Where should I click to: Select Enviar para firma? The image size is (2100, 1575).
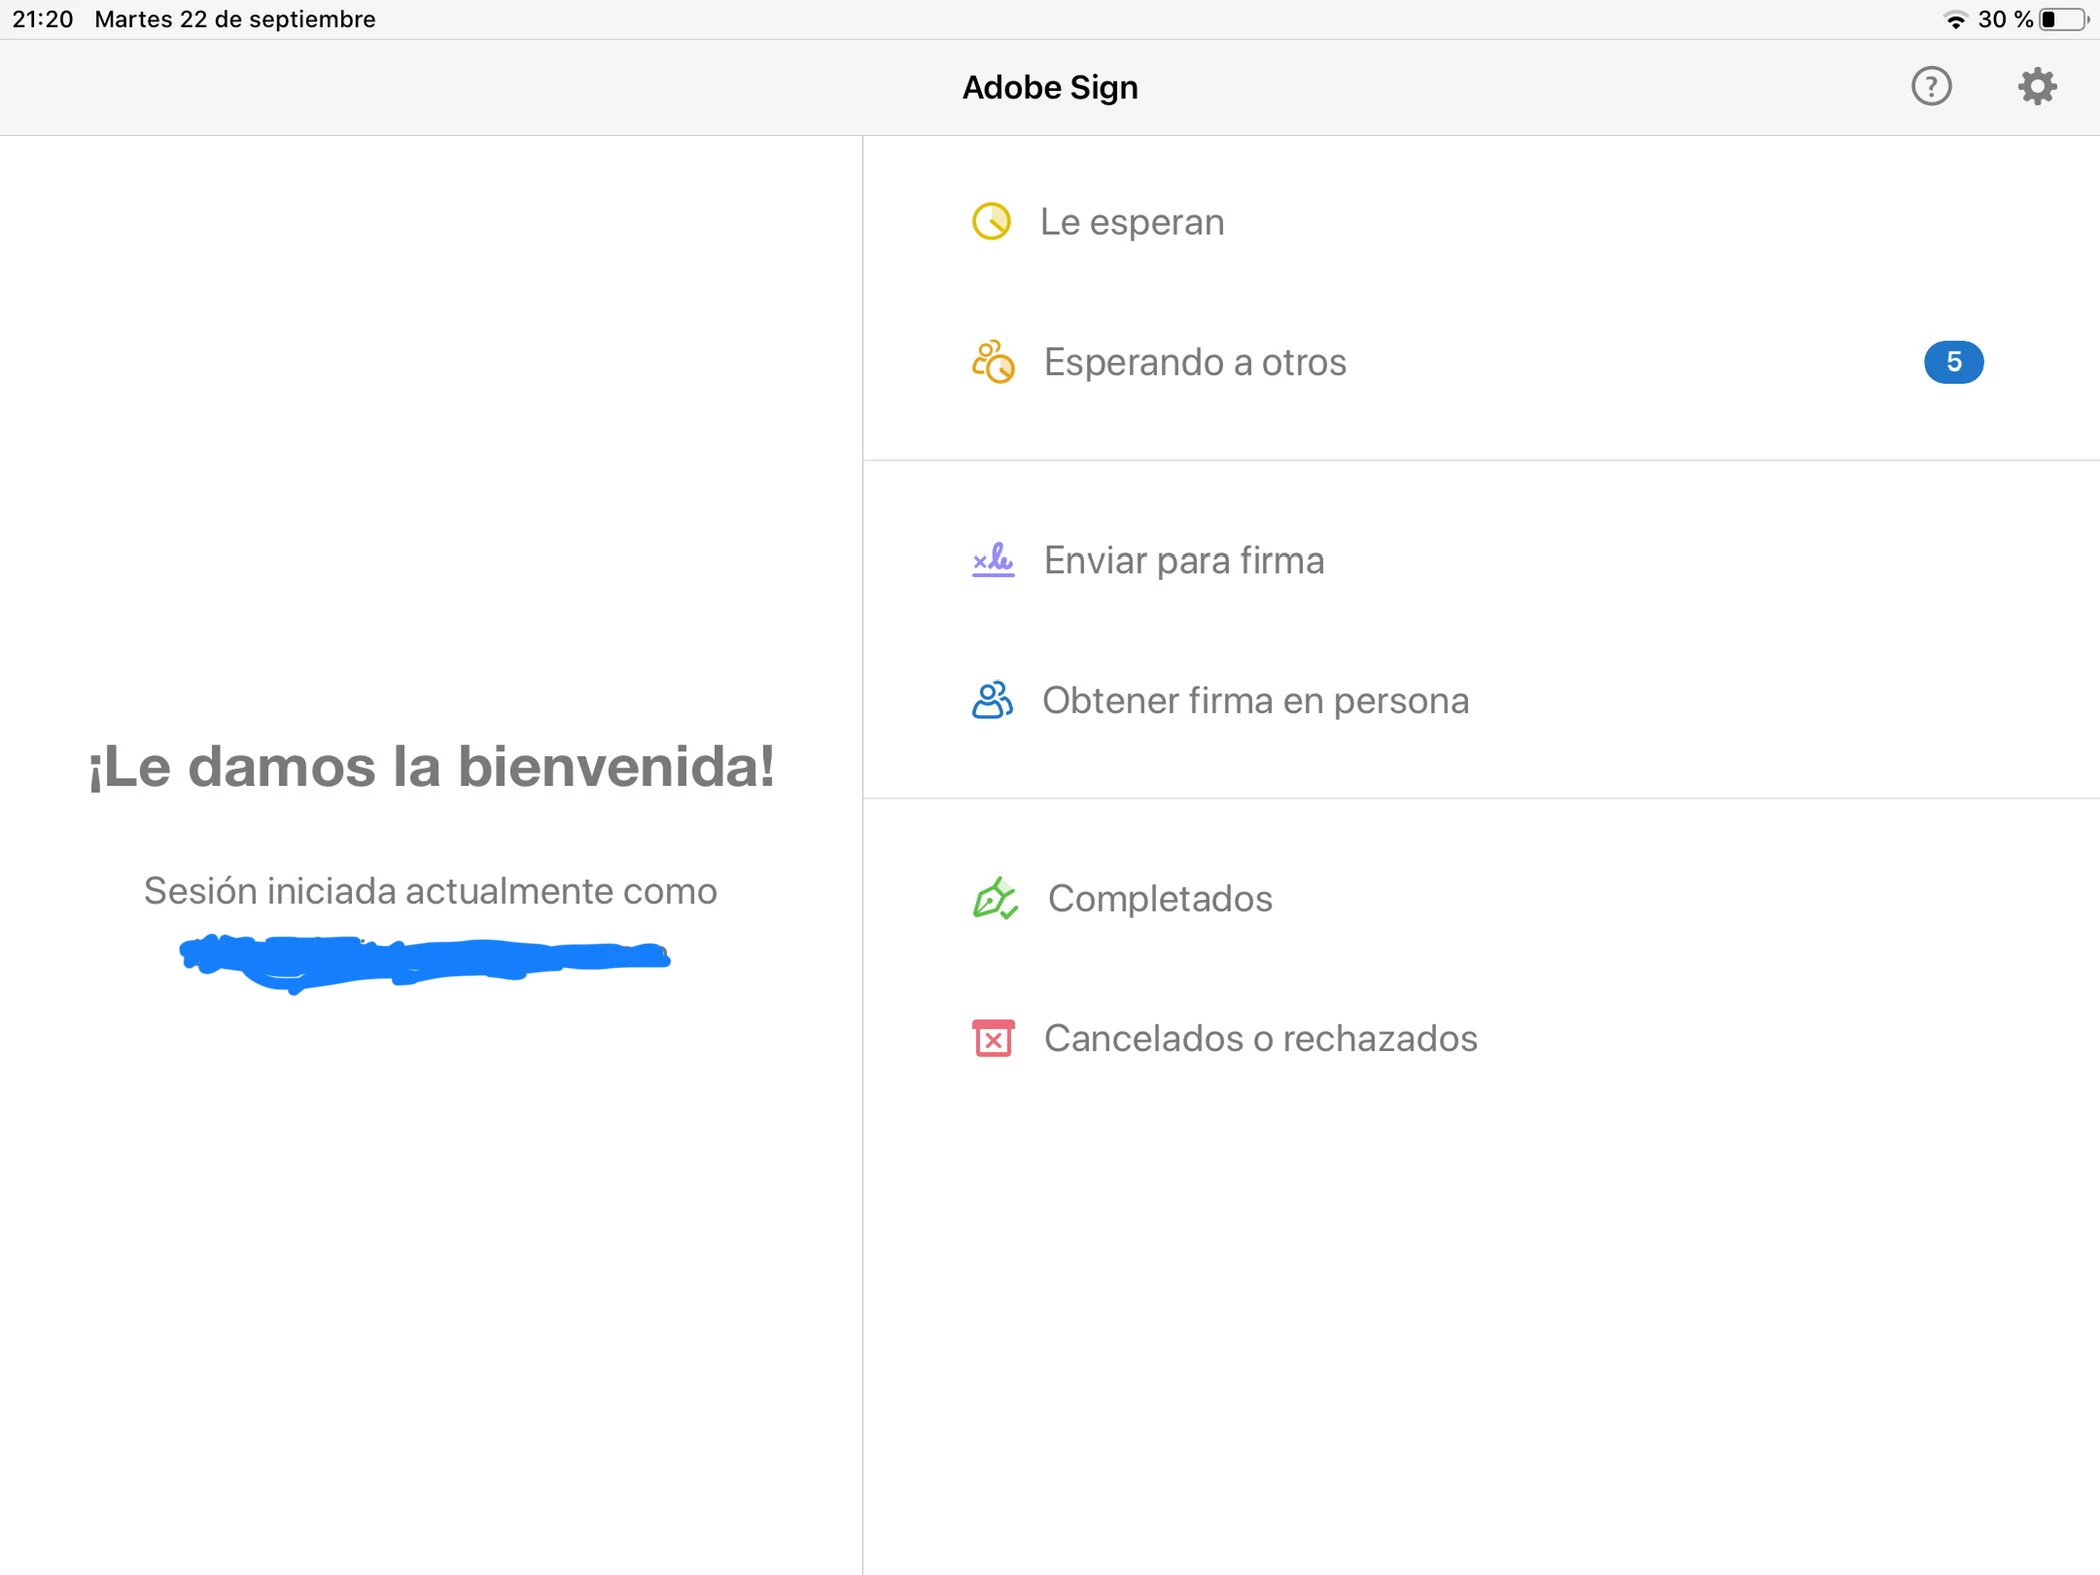point(1184,560)
